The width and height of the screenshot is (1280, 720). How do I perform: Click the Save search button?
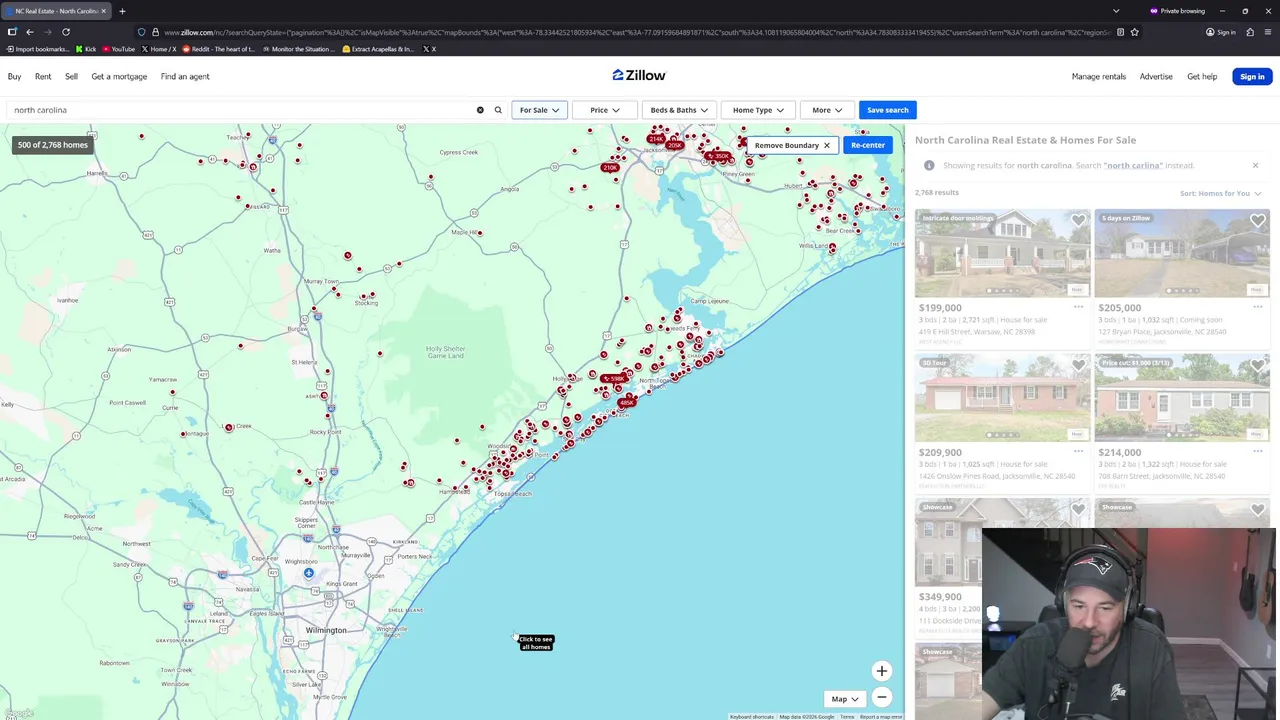(x=888, y=110)
